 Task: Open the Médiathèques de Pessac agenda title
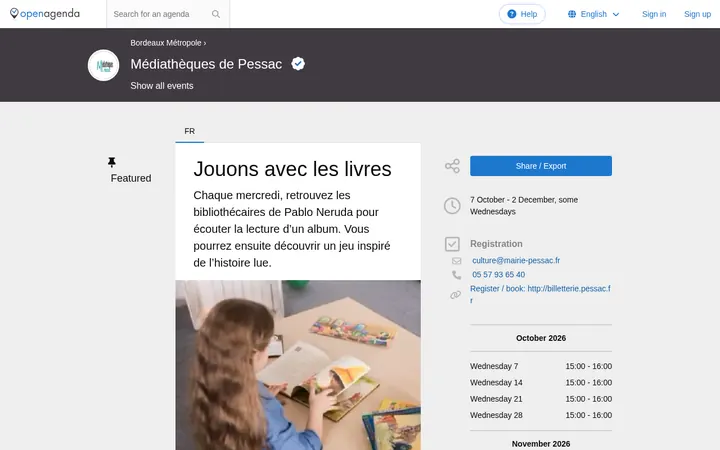pos(206,64)
